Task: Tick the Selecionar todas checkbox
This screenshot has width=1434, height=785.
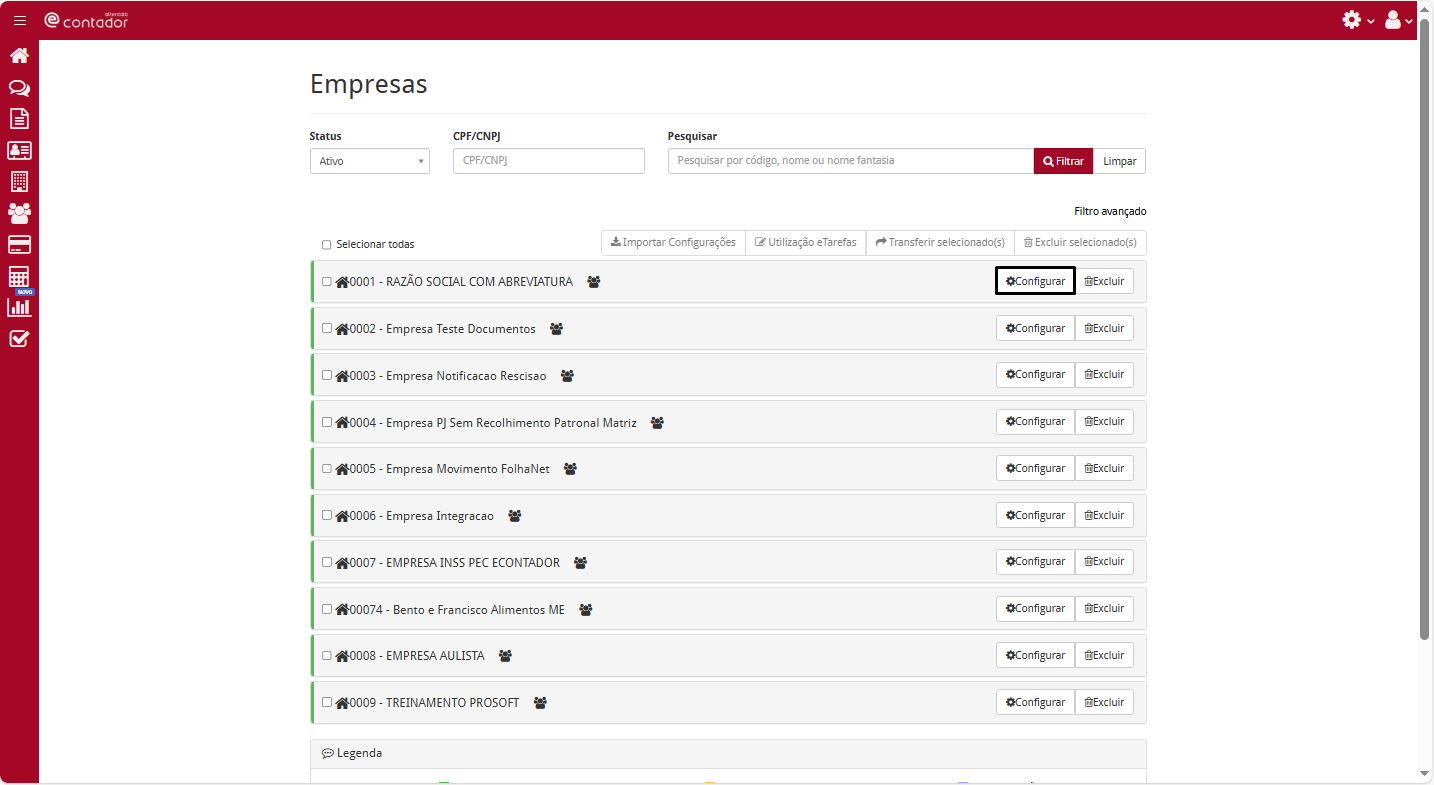Action: click(326, 245)
